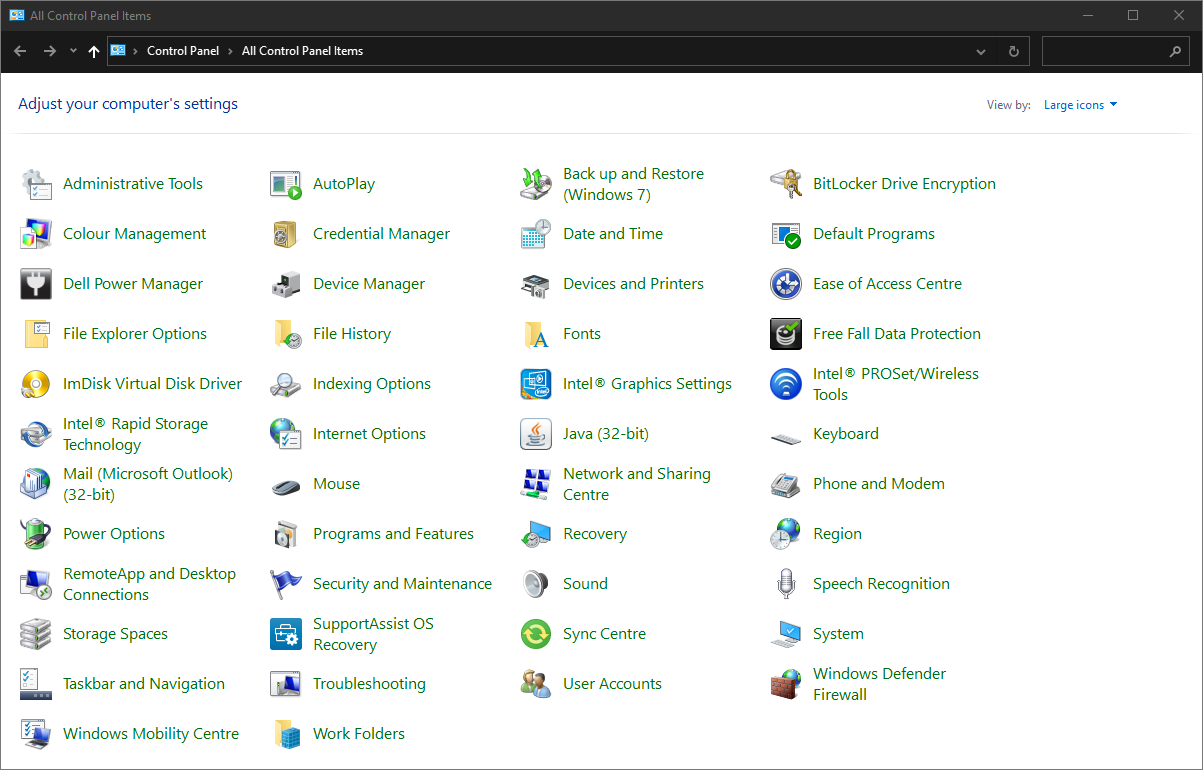The height and width of the screenshot is (770, 1203).
Task: Go up one level with Up arrow
Action: coord(94,51)
